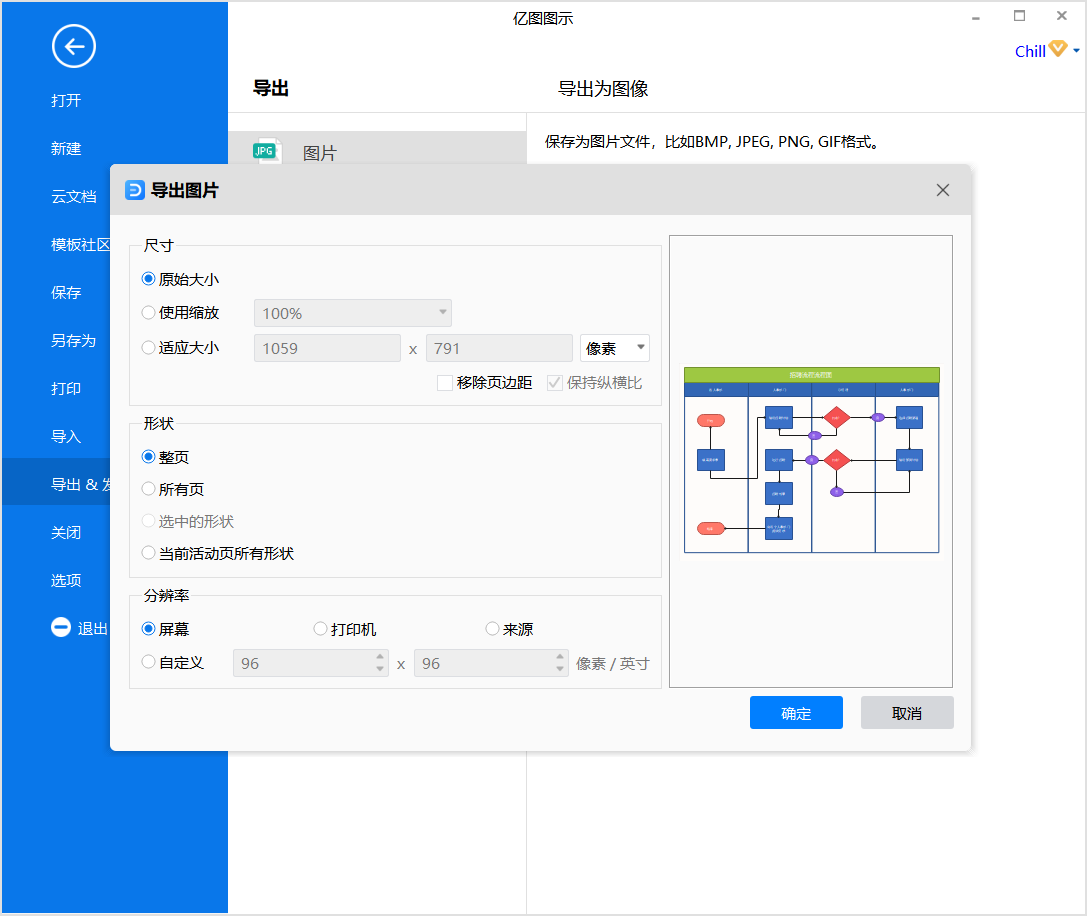Click first custom resolution field 96
Viewport: 1087px width, 916px height.
click(311, 664)
